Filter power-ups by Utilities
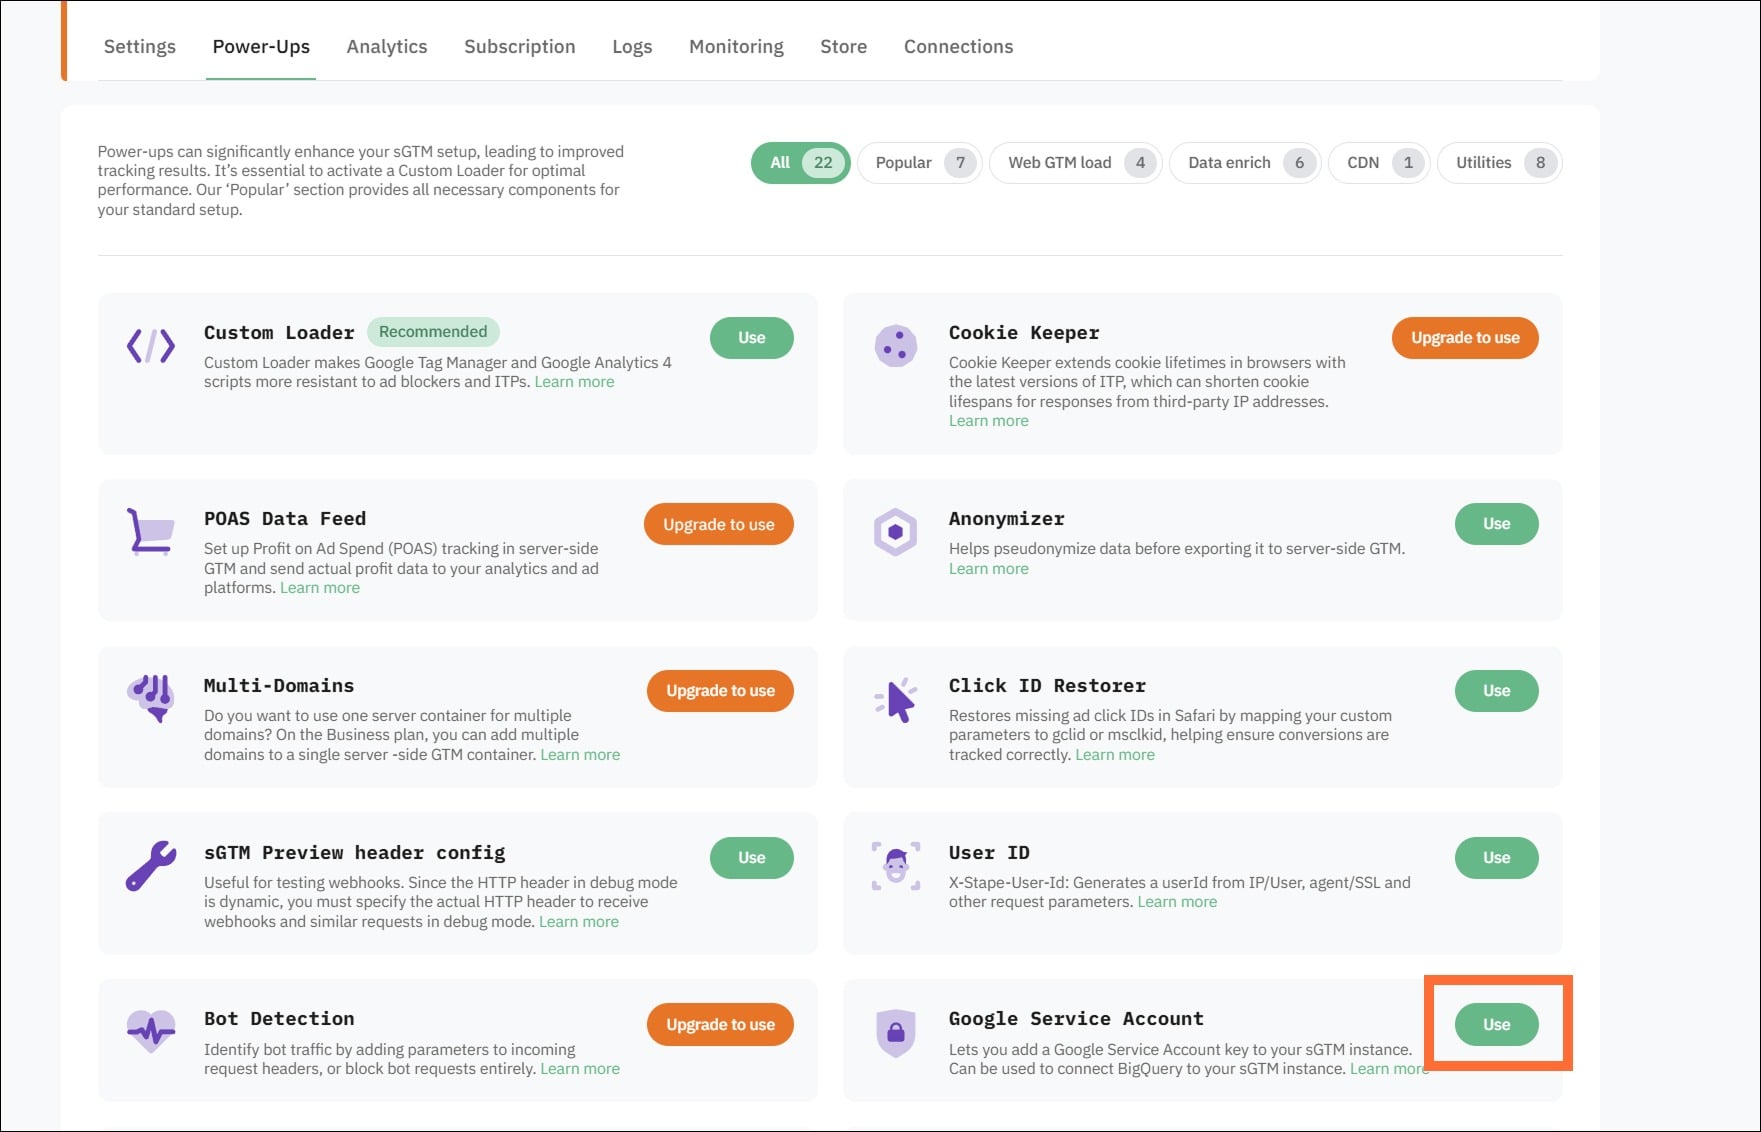 click(x=1500, y=163)
